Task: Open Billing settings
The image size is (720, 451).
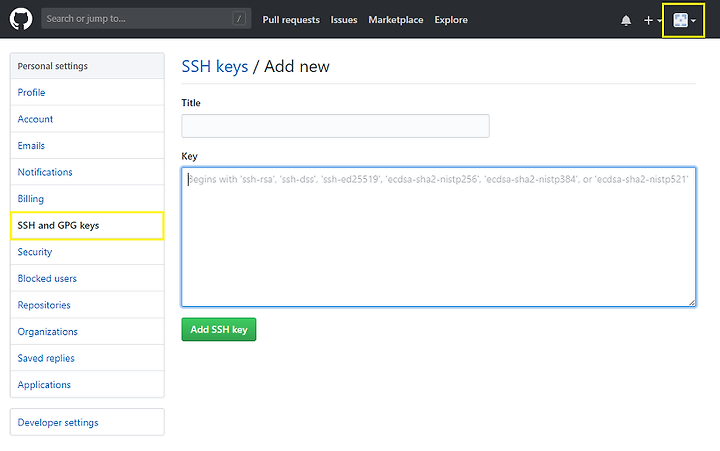Action: pyautogui.click(x=87, y=199)
